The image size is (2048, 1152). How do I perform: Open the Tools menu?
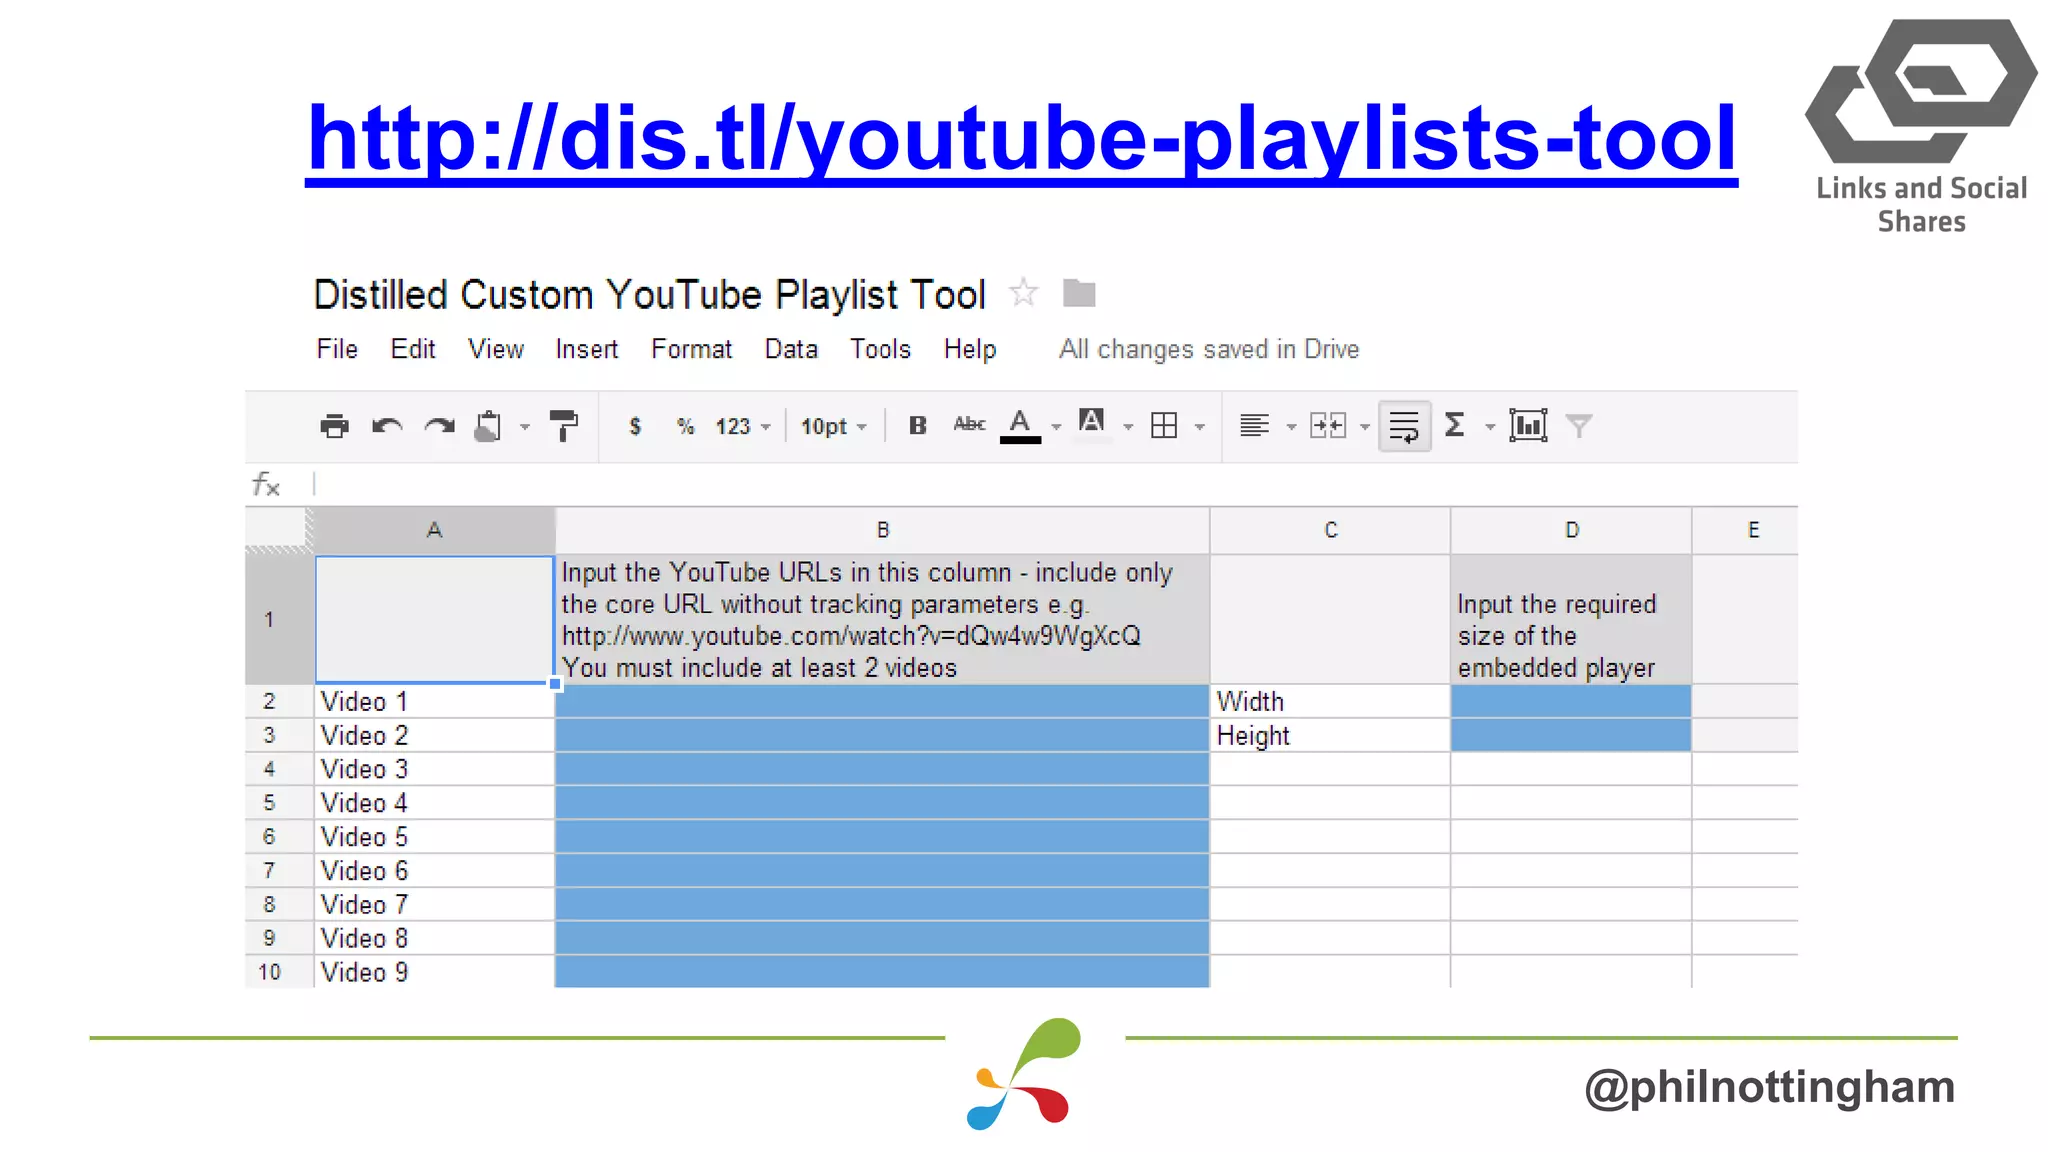(880, 349)
